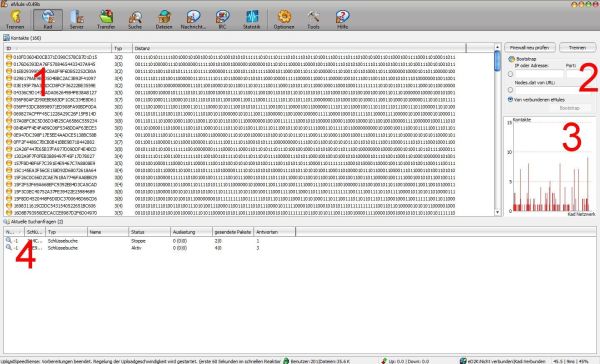Select the IP oder Adresse radio button
Image resolution: width=600 pixels, height=364 pixels.
coord(510,74)
